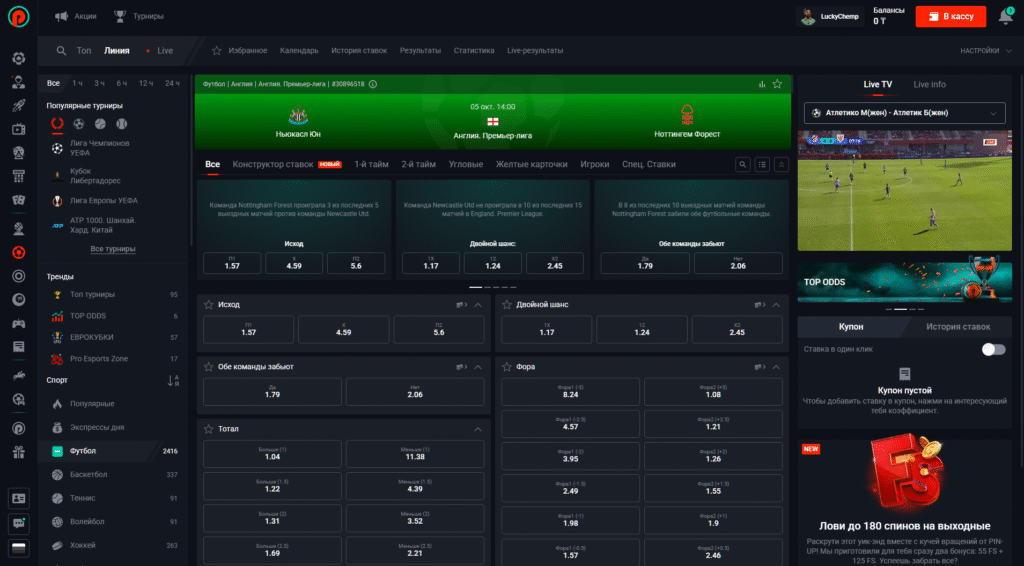The width and height of the screenshot is (1024, 566).
Task: Select the 3 ч time filter
Action: pyautogui.click(x=99, y=84)
